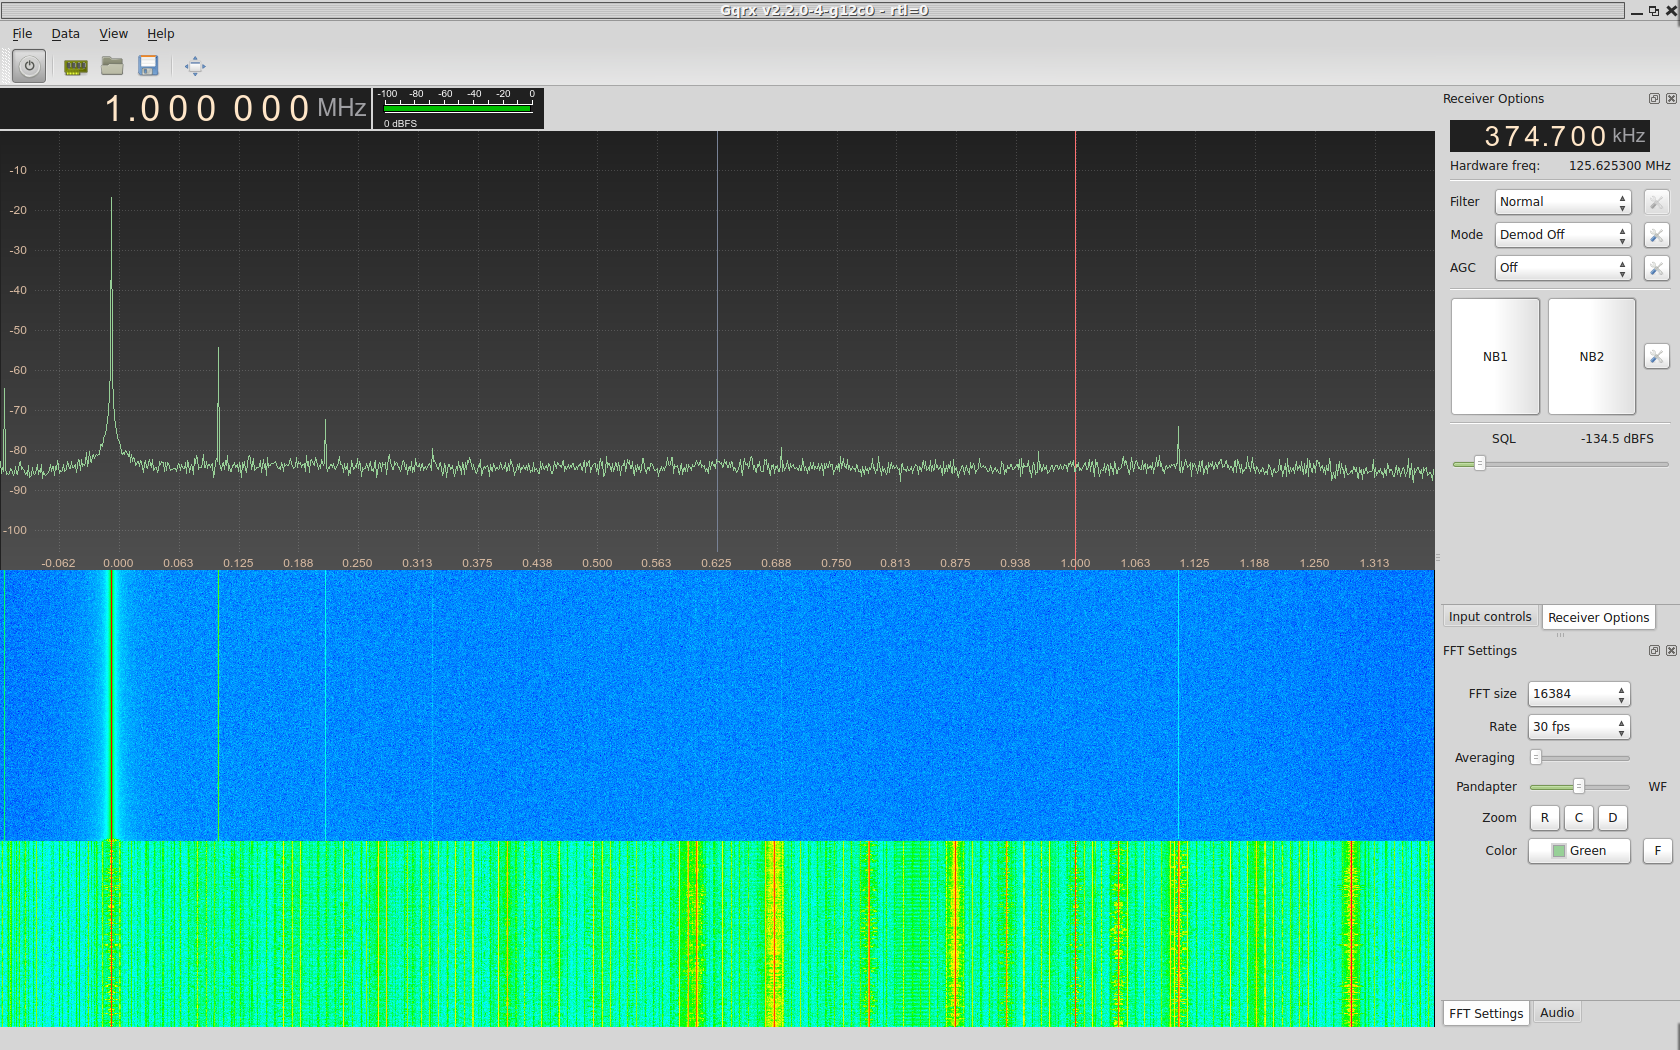Open filter settings tool button
This screenshot has height=1050, width=1680.
tap(1656, 202)
